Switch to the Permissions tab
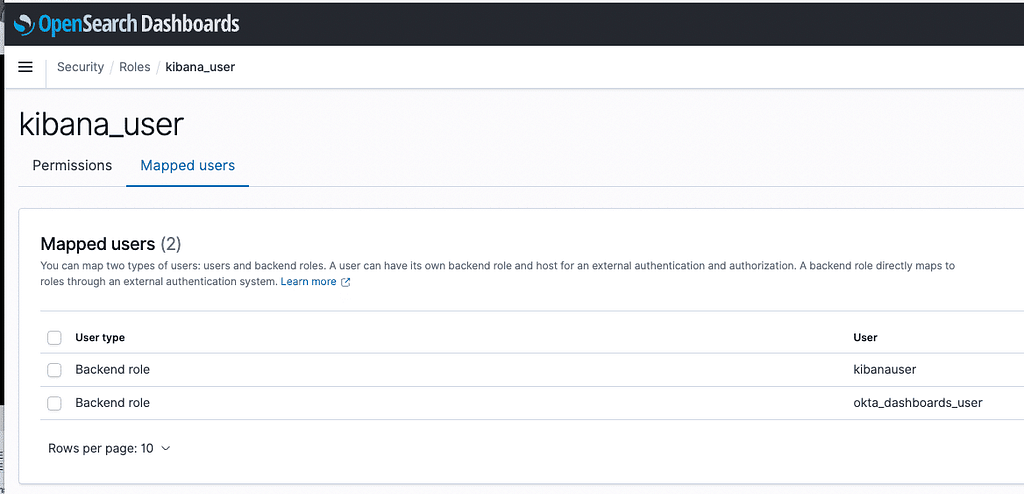1024x494 pixels. tap(72, 165)
